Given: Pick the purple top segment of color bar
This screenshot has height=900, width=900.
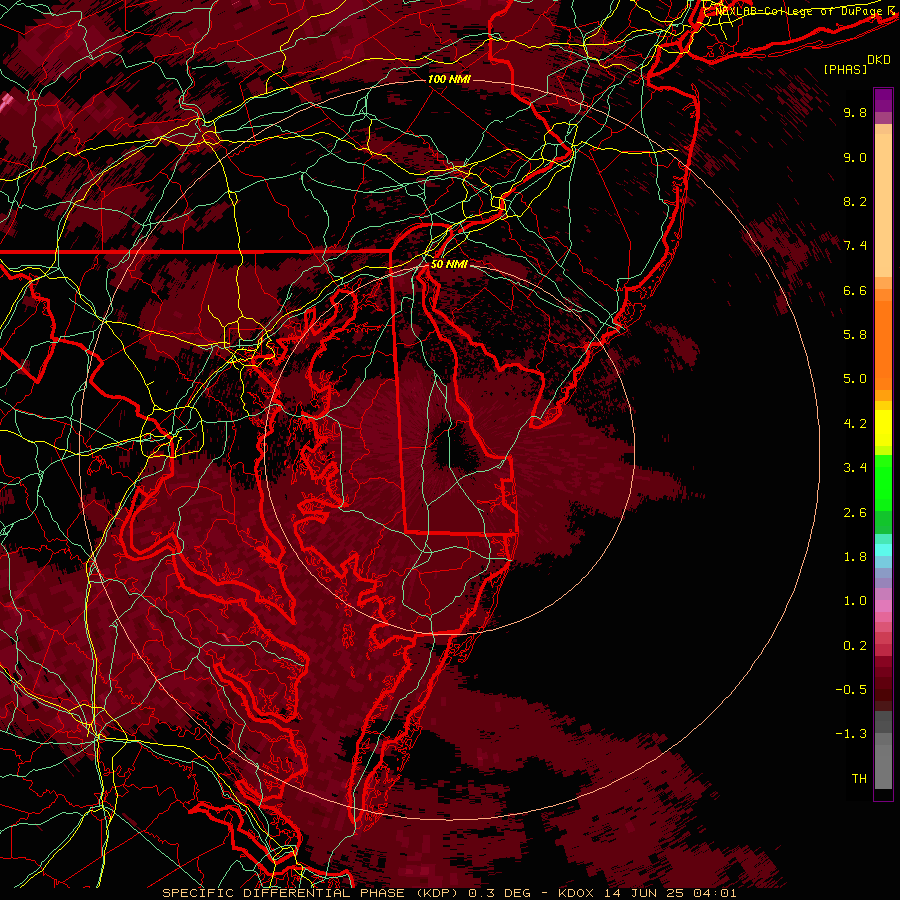Looking at the screenshot, I should 883,100.
